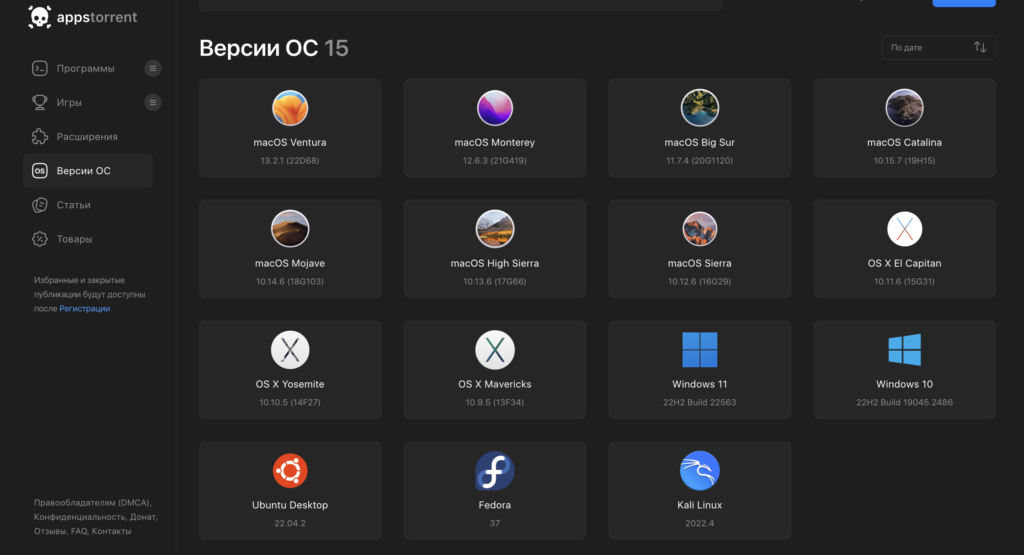The height and width of the screenshot is (555, 1024).
Task: Open the Ubuntu Desktop logo
Action: pyautogui.click(x=290, y=470)
